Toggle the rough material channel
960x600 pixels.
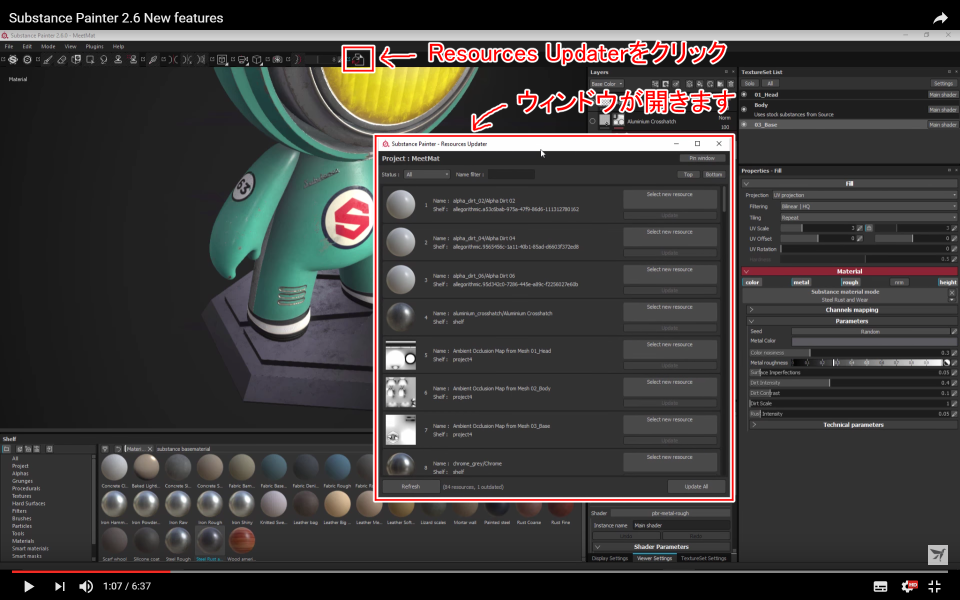click(x=850, y=282)
